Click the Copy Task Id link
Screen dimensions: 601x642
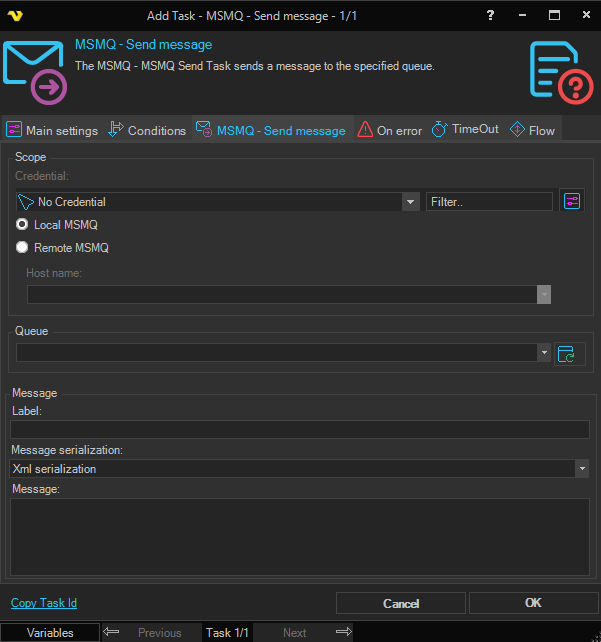(44, 603)
